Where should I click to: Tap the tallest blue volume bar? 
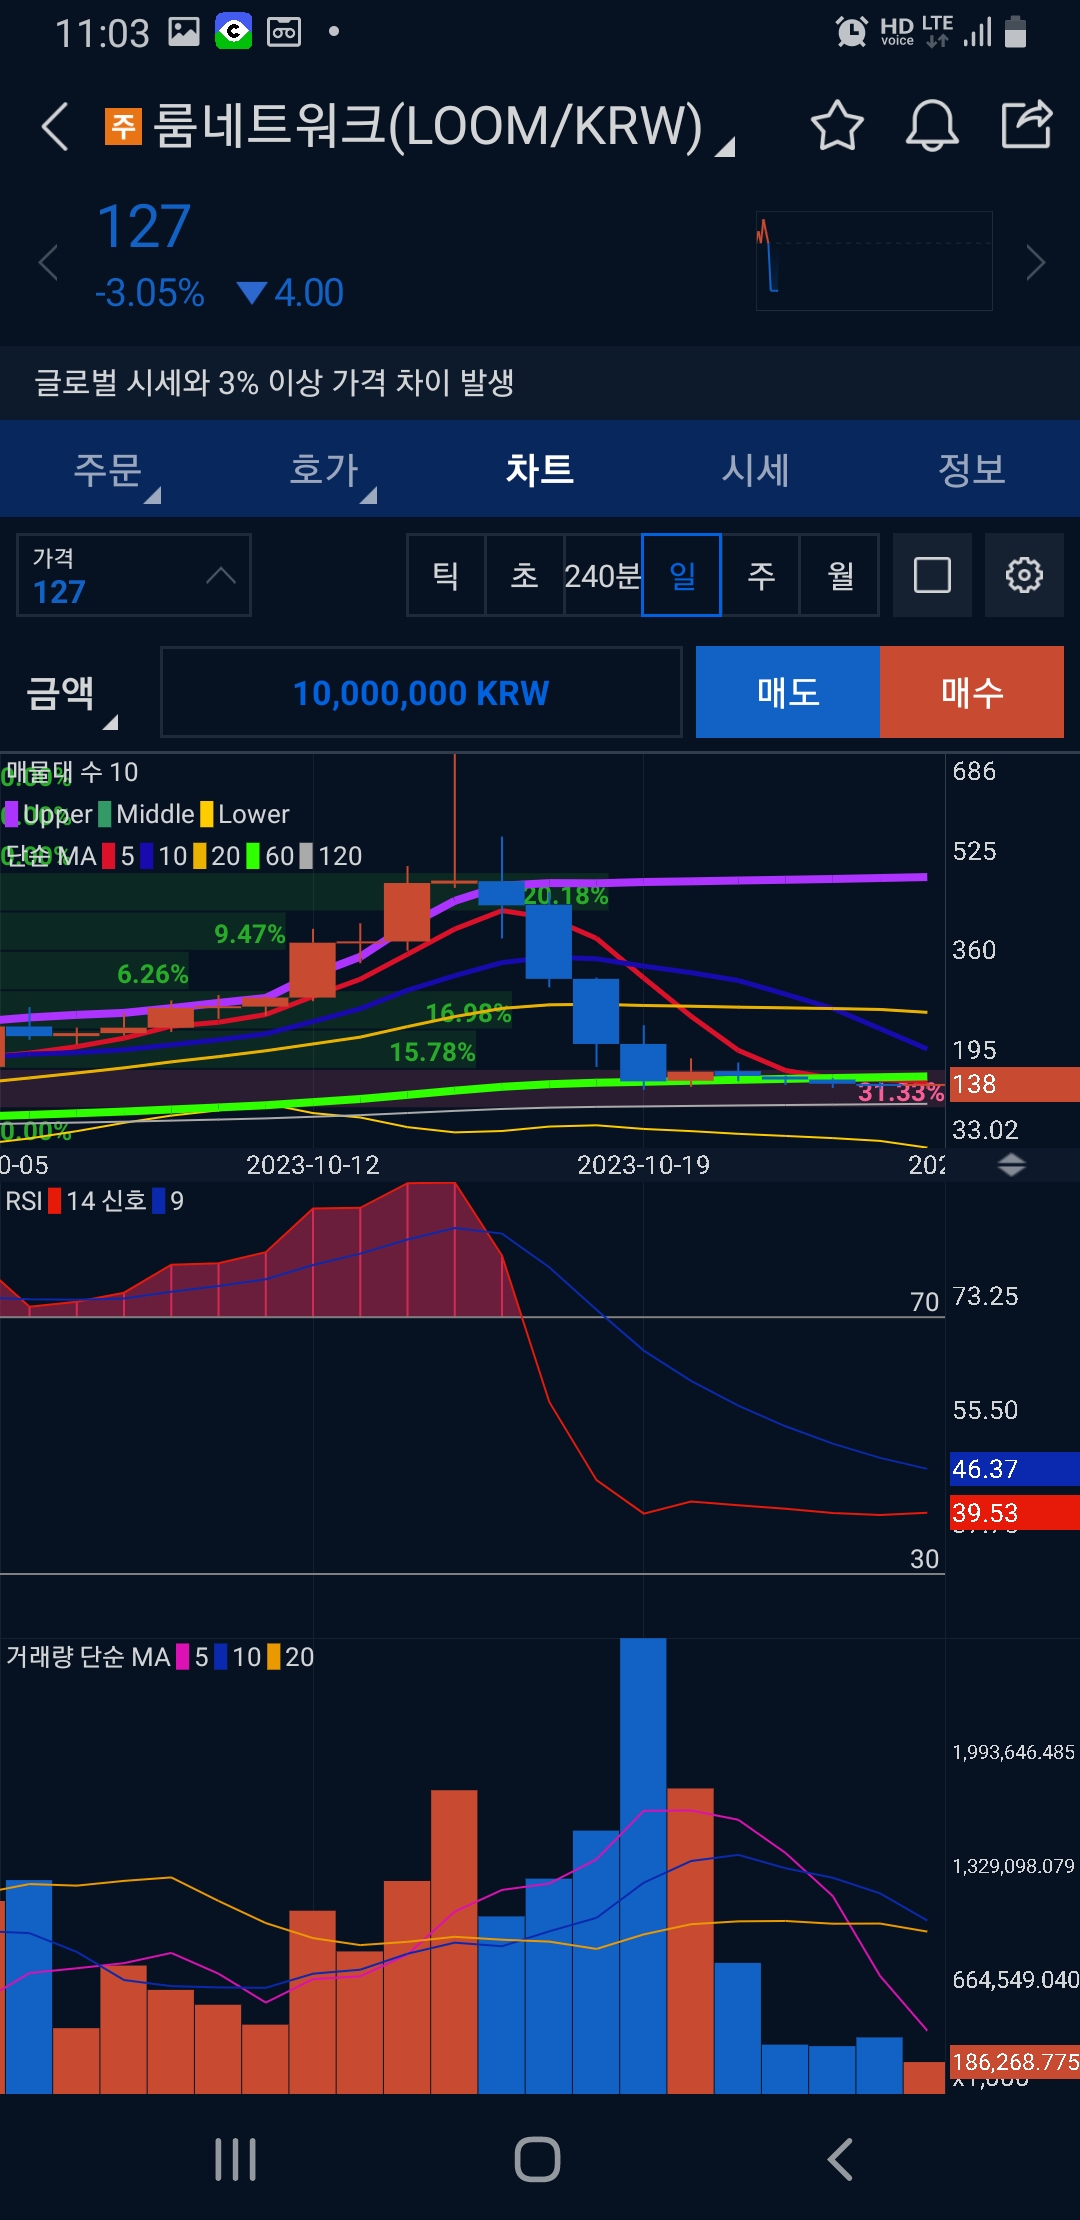pyautogui.click(x=643, y=1866)
